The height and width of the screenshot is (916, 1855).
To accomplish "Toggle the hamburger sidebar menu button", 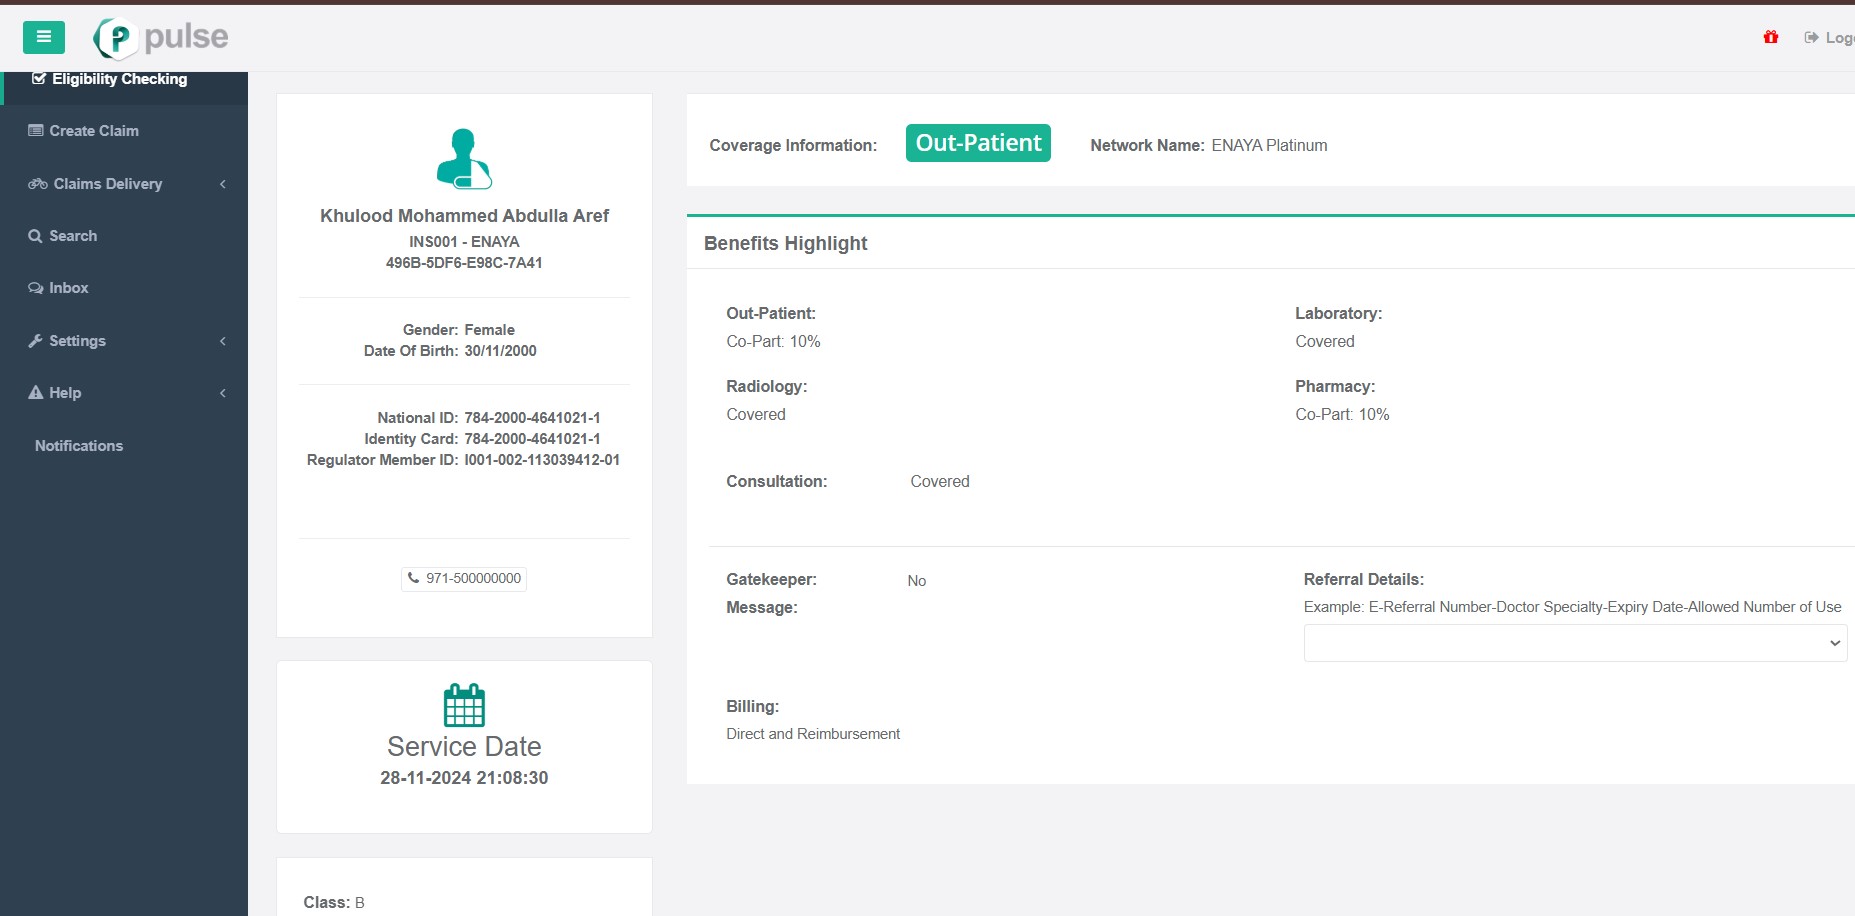I will click(x=44, y=37).
